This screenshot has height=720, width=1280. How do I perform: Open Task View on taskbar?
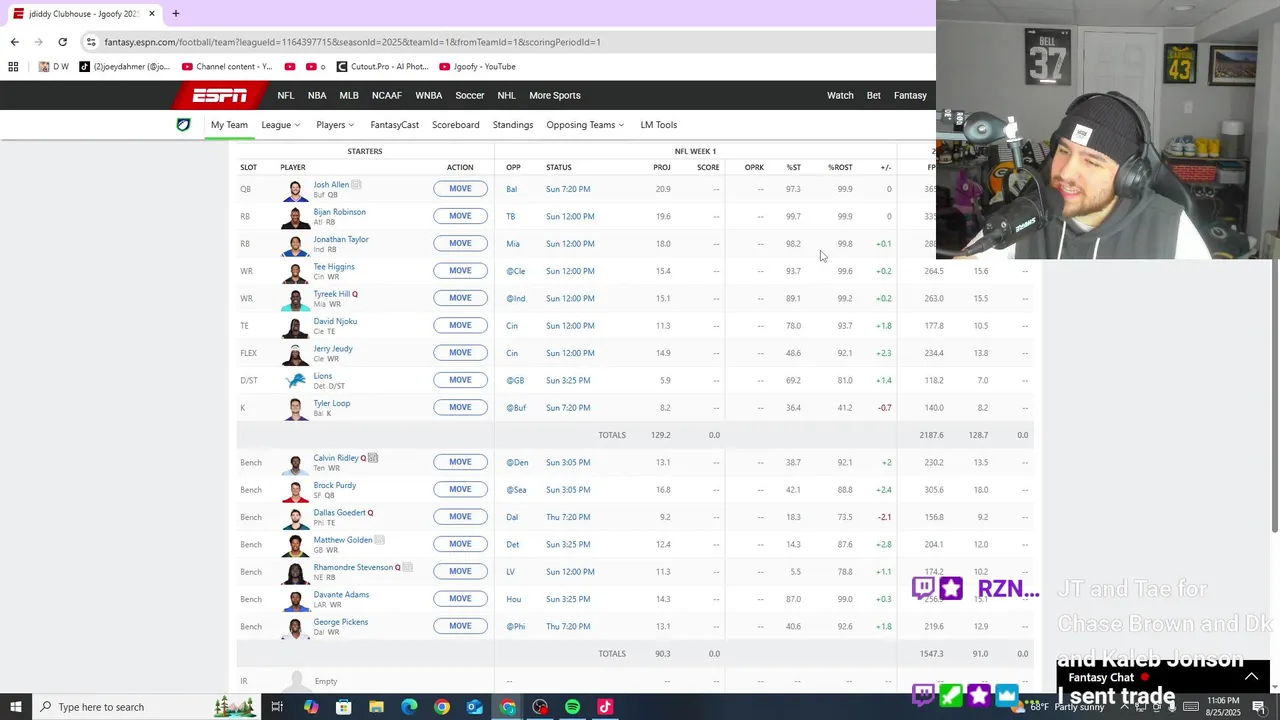[x=277, y=707]
